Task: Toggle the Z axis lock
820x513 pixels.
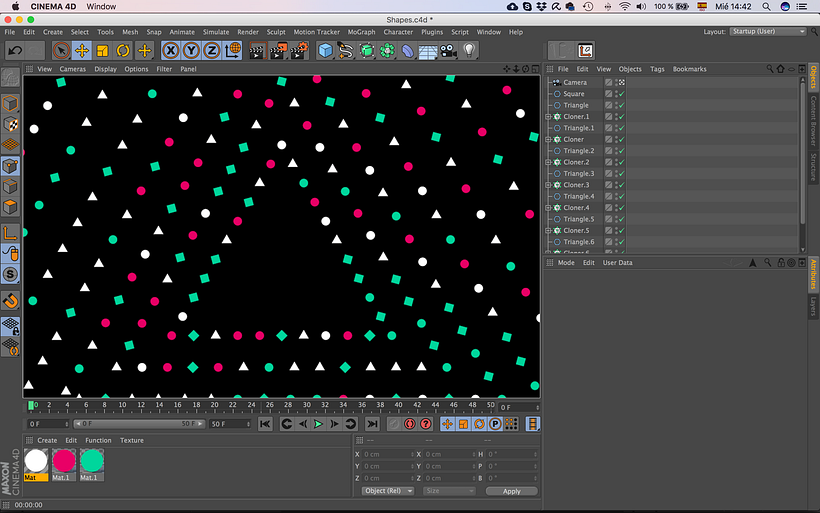Action: pyautogui.click(x=212, y=51)
